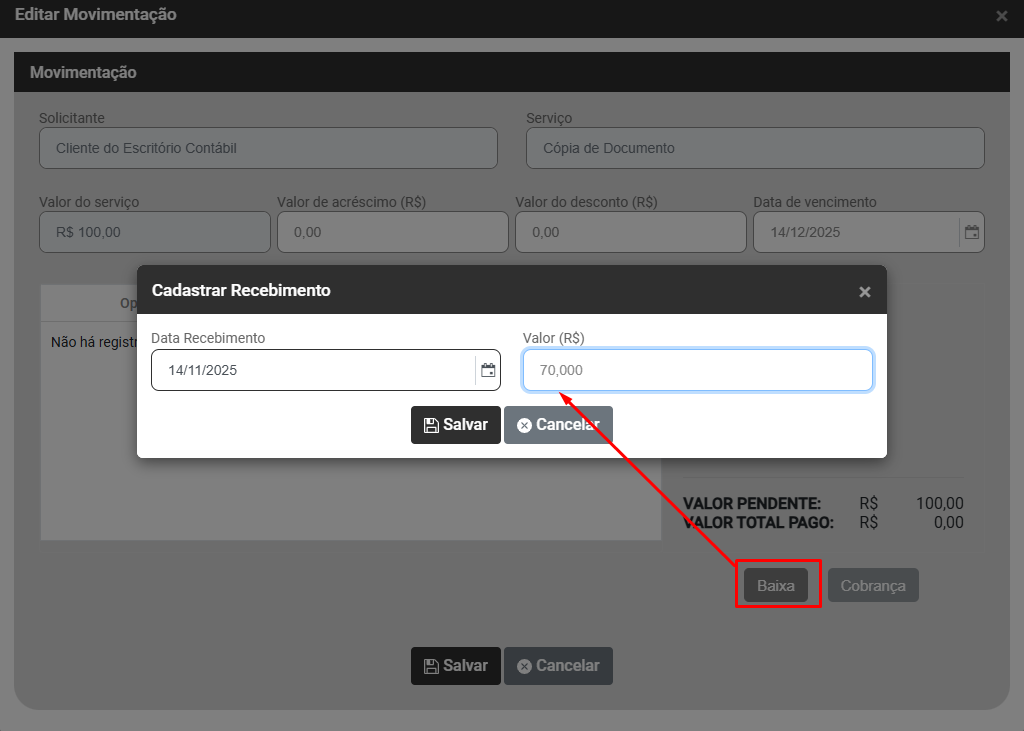Close the Cadastrar Recebimento dialog
This screenshot has width=1024, height=731.
point(864,292)
